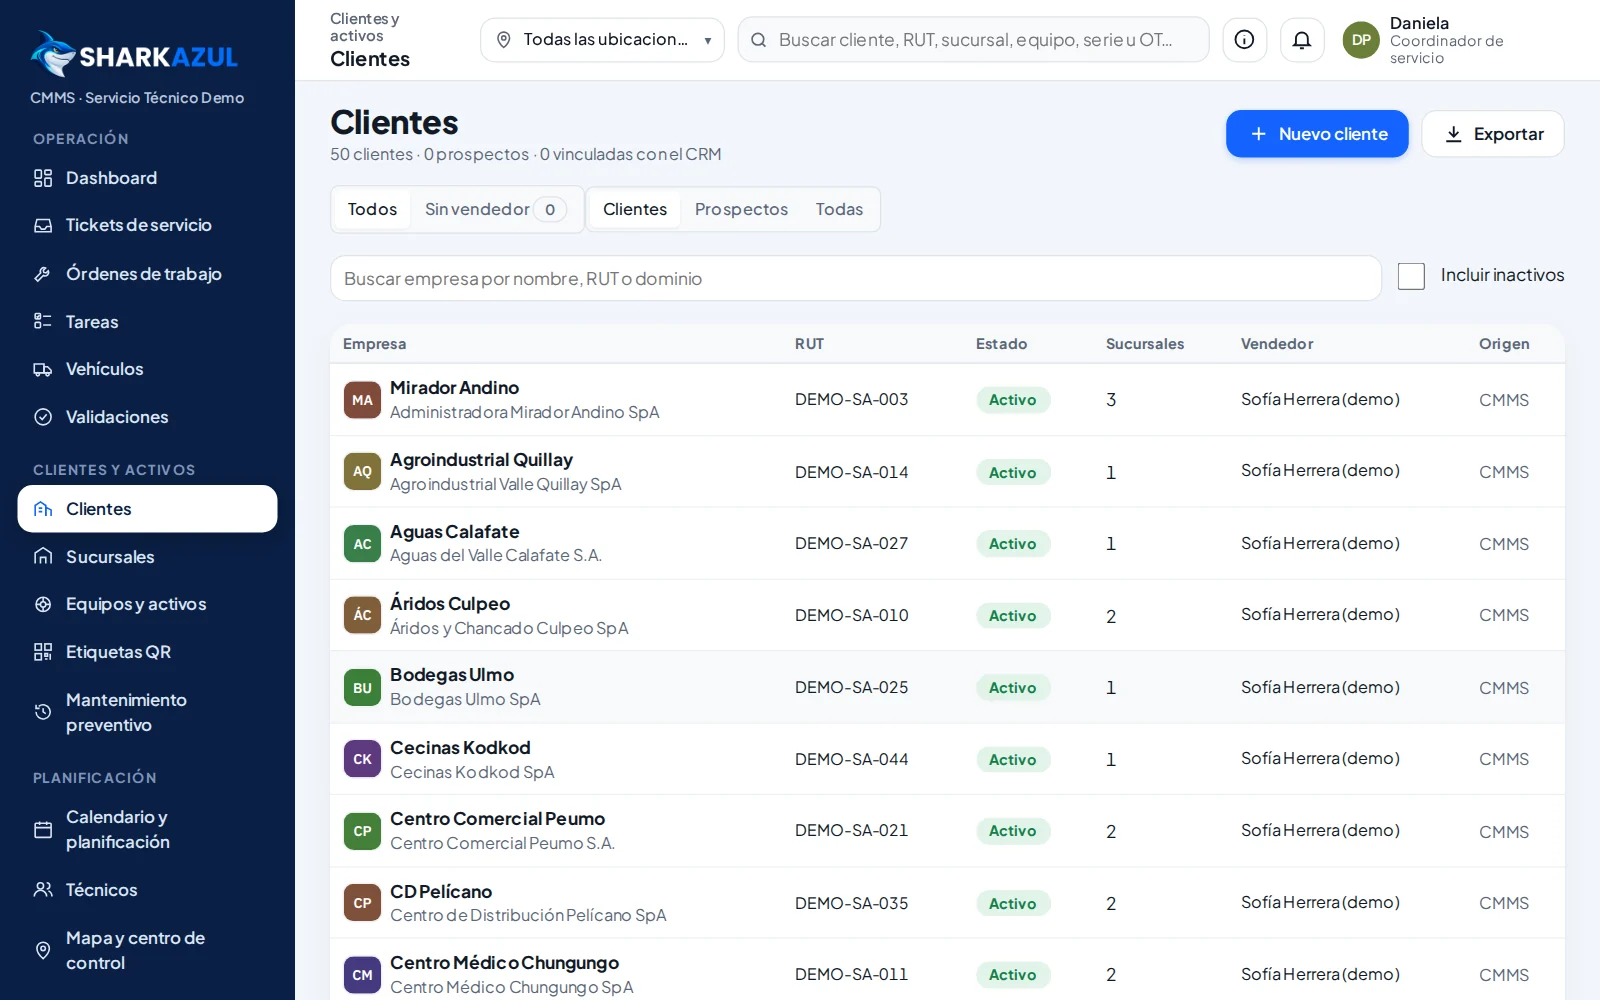Click the Clientes sidebar item
This screenshot has width=1600, height=1000.
[147, 509]
